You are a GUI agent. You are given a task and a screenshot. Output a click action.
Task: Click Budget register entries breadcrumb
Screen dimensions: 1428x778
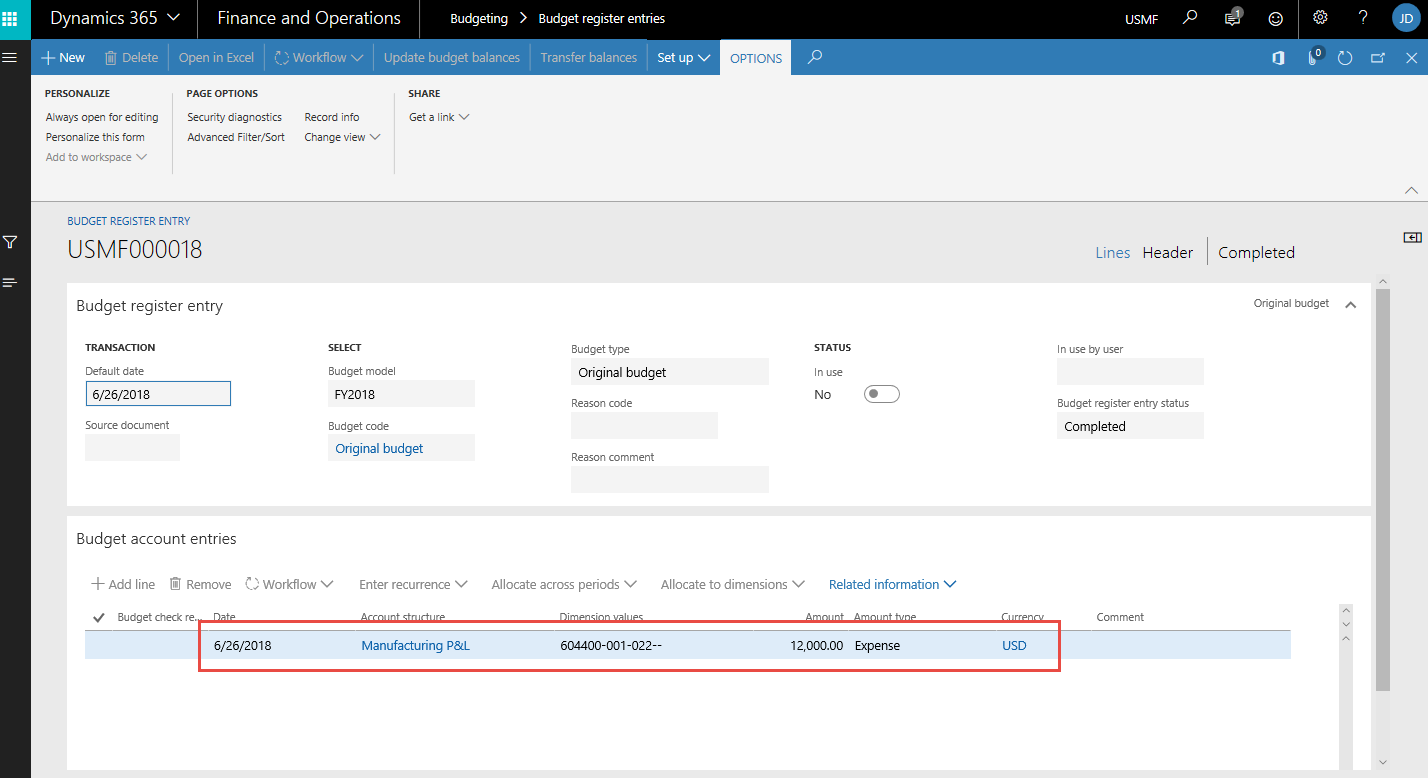click(601, 18)
